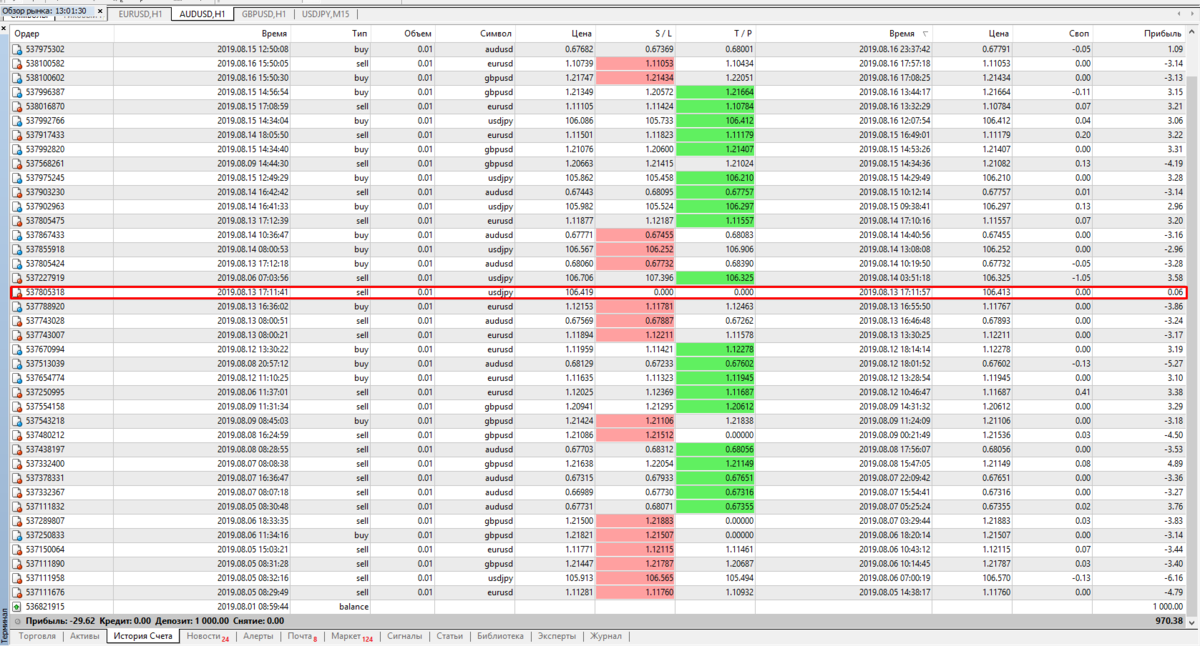Screen dimensions: 1200x646
Task: Open the Алерты tab
Action: click(x=258, y=636)
